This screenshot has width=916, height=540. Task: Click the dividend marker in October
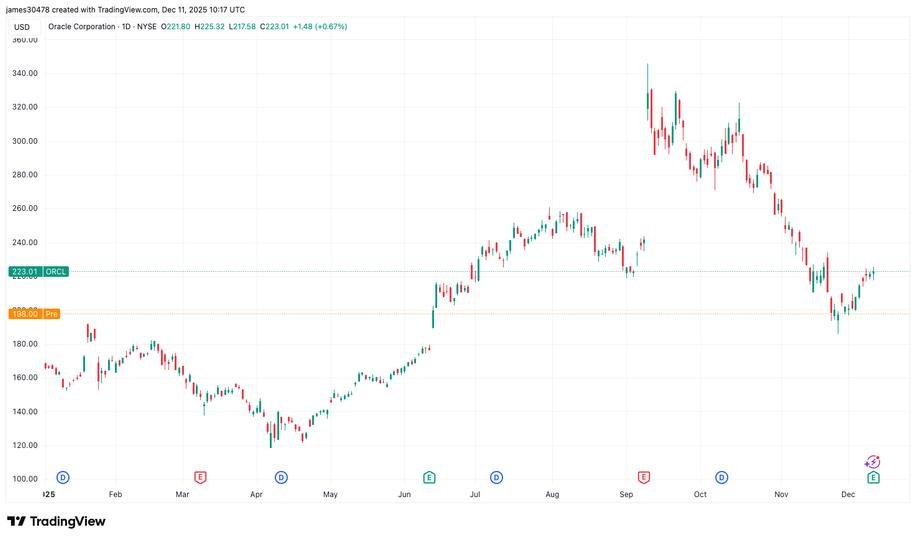click(722, 478)
